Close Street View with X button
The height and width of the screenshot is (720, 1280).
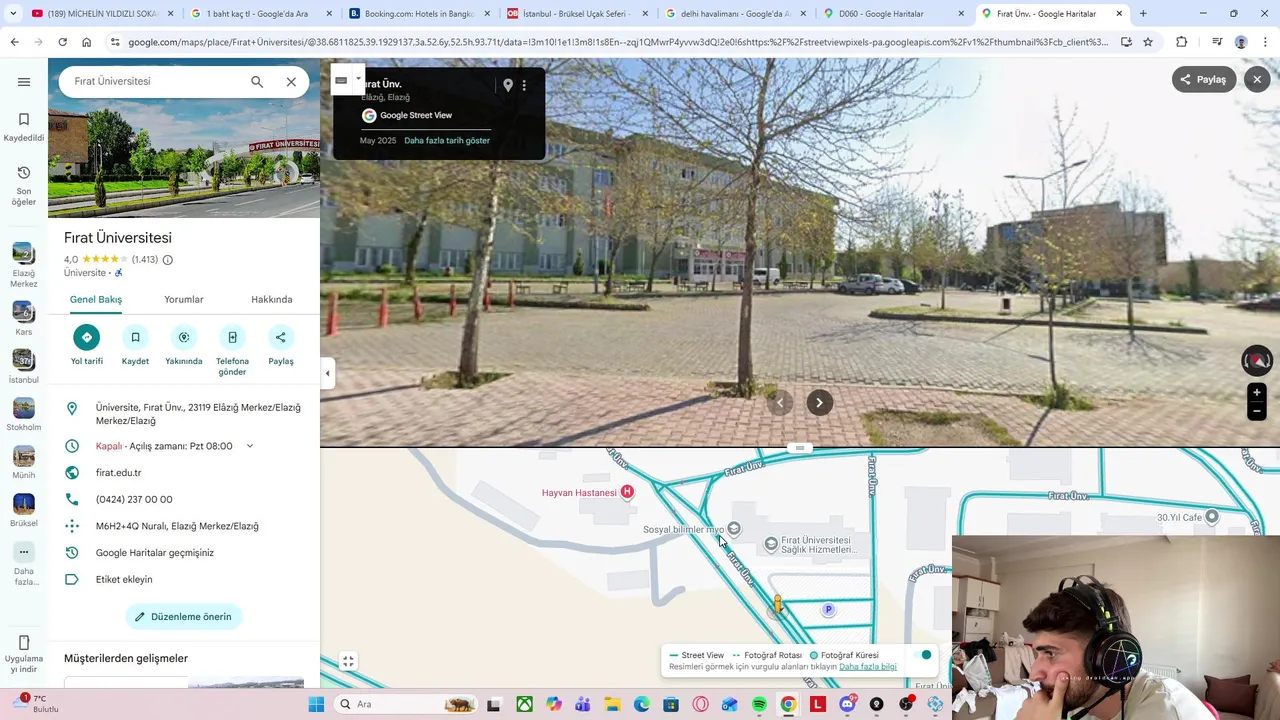pos(1257,80)
